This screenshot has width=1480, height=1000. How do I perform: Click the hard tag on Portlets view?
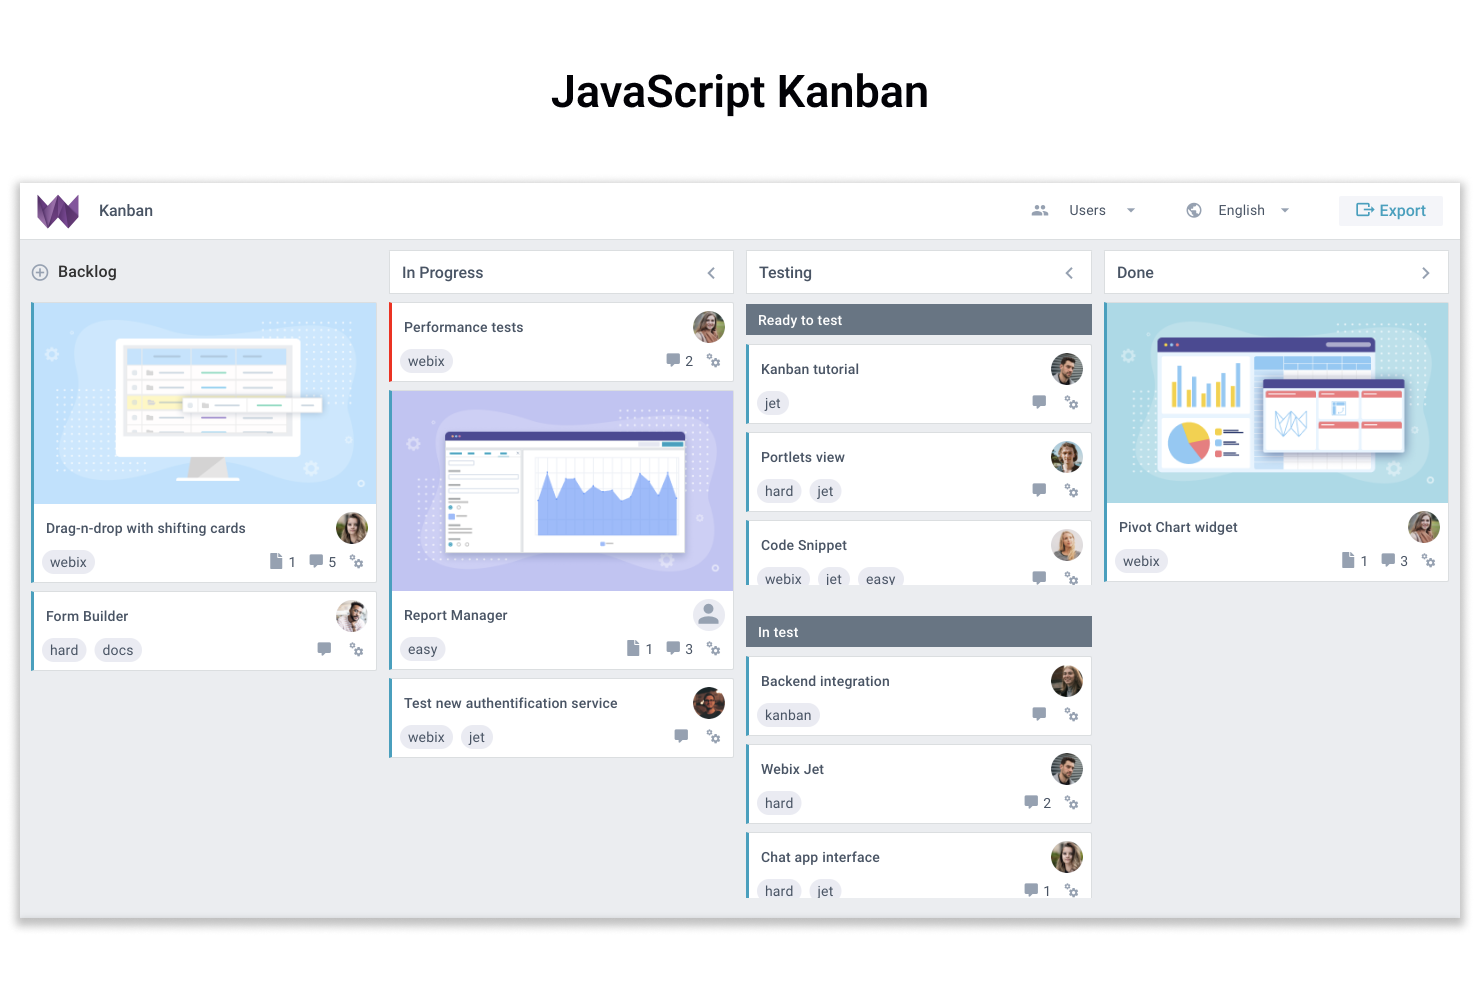(779, 491)
